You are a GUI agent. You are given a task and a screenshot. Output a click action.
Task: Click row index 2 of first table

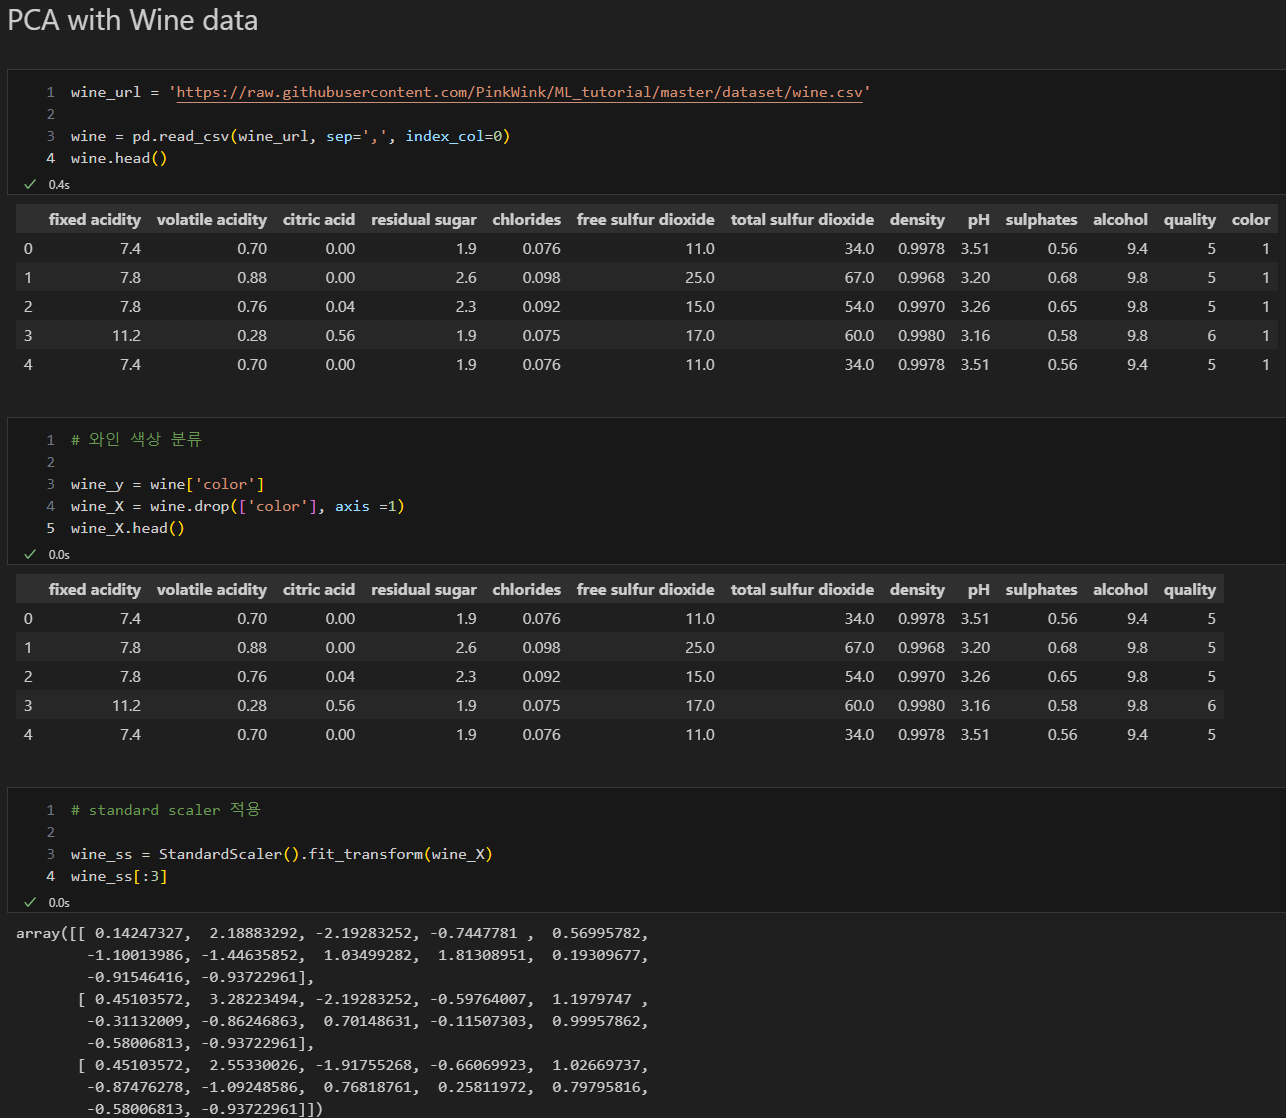[28, 307]
